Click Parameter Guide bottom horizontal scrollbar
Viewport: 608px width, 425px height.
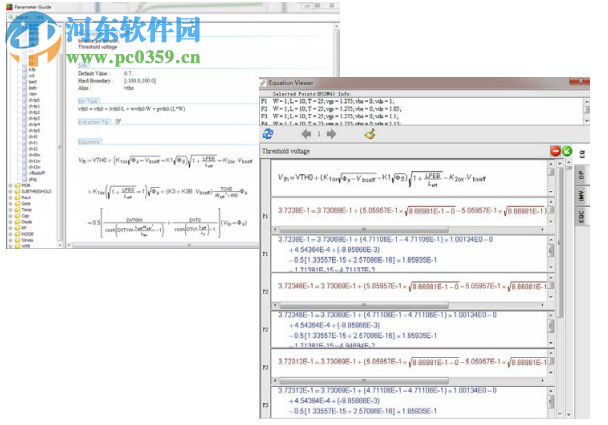click(x=165, y=245)
